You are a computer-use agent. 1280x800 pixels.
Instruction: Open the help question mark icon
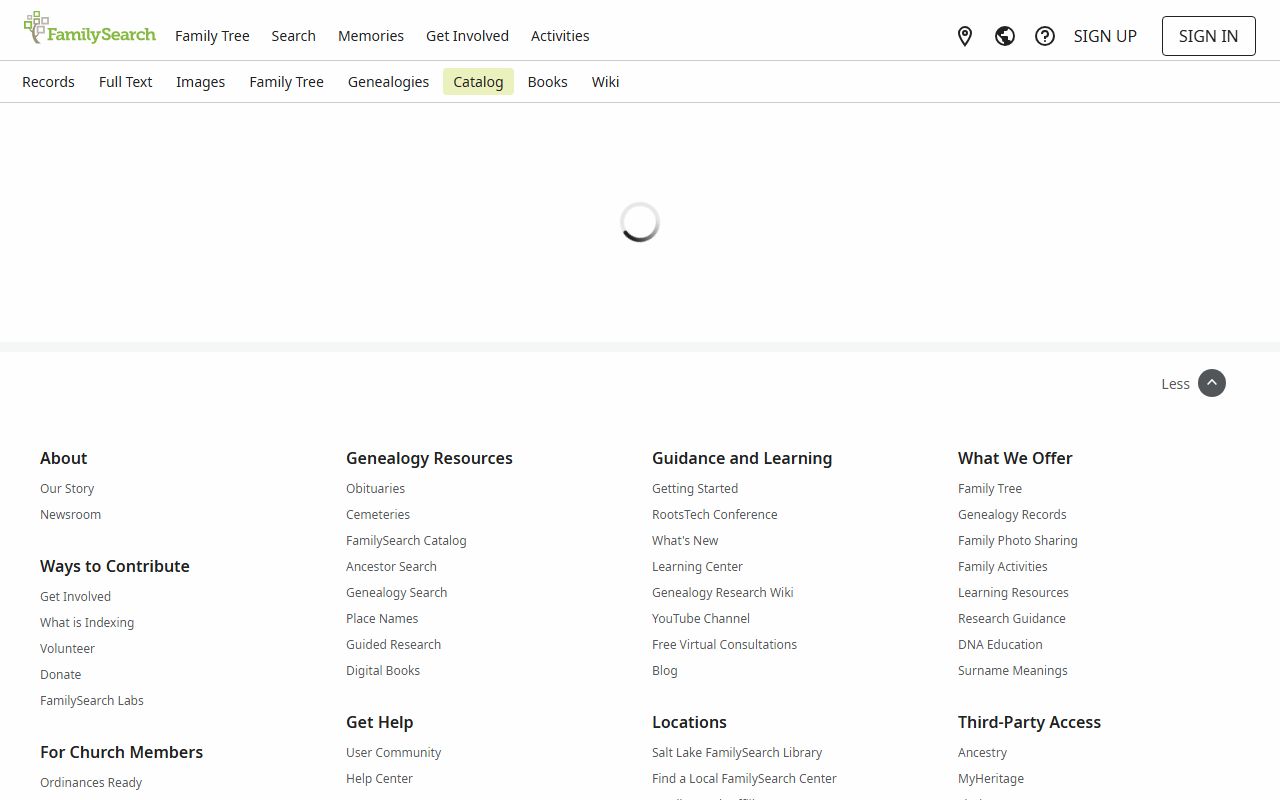tap(1045, 36)
